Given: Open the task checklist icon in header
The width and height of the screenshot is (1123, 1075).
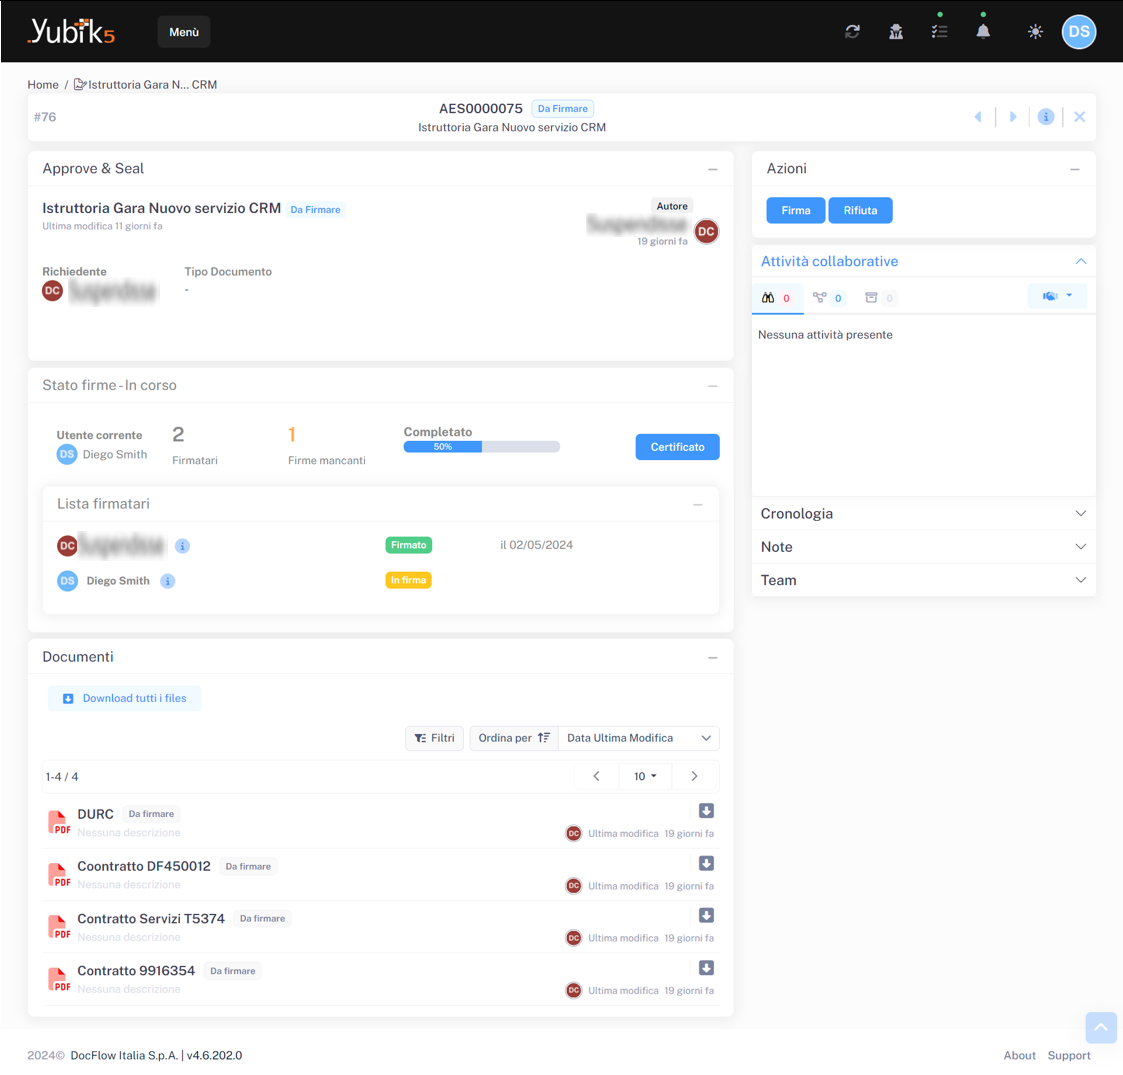Looking at the screenshot, I should point(939,32).
